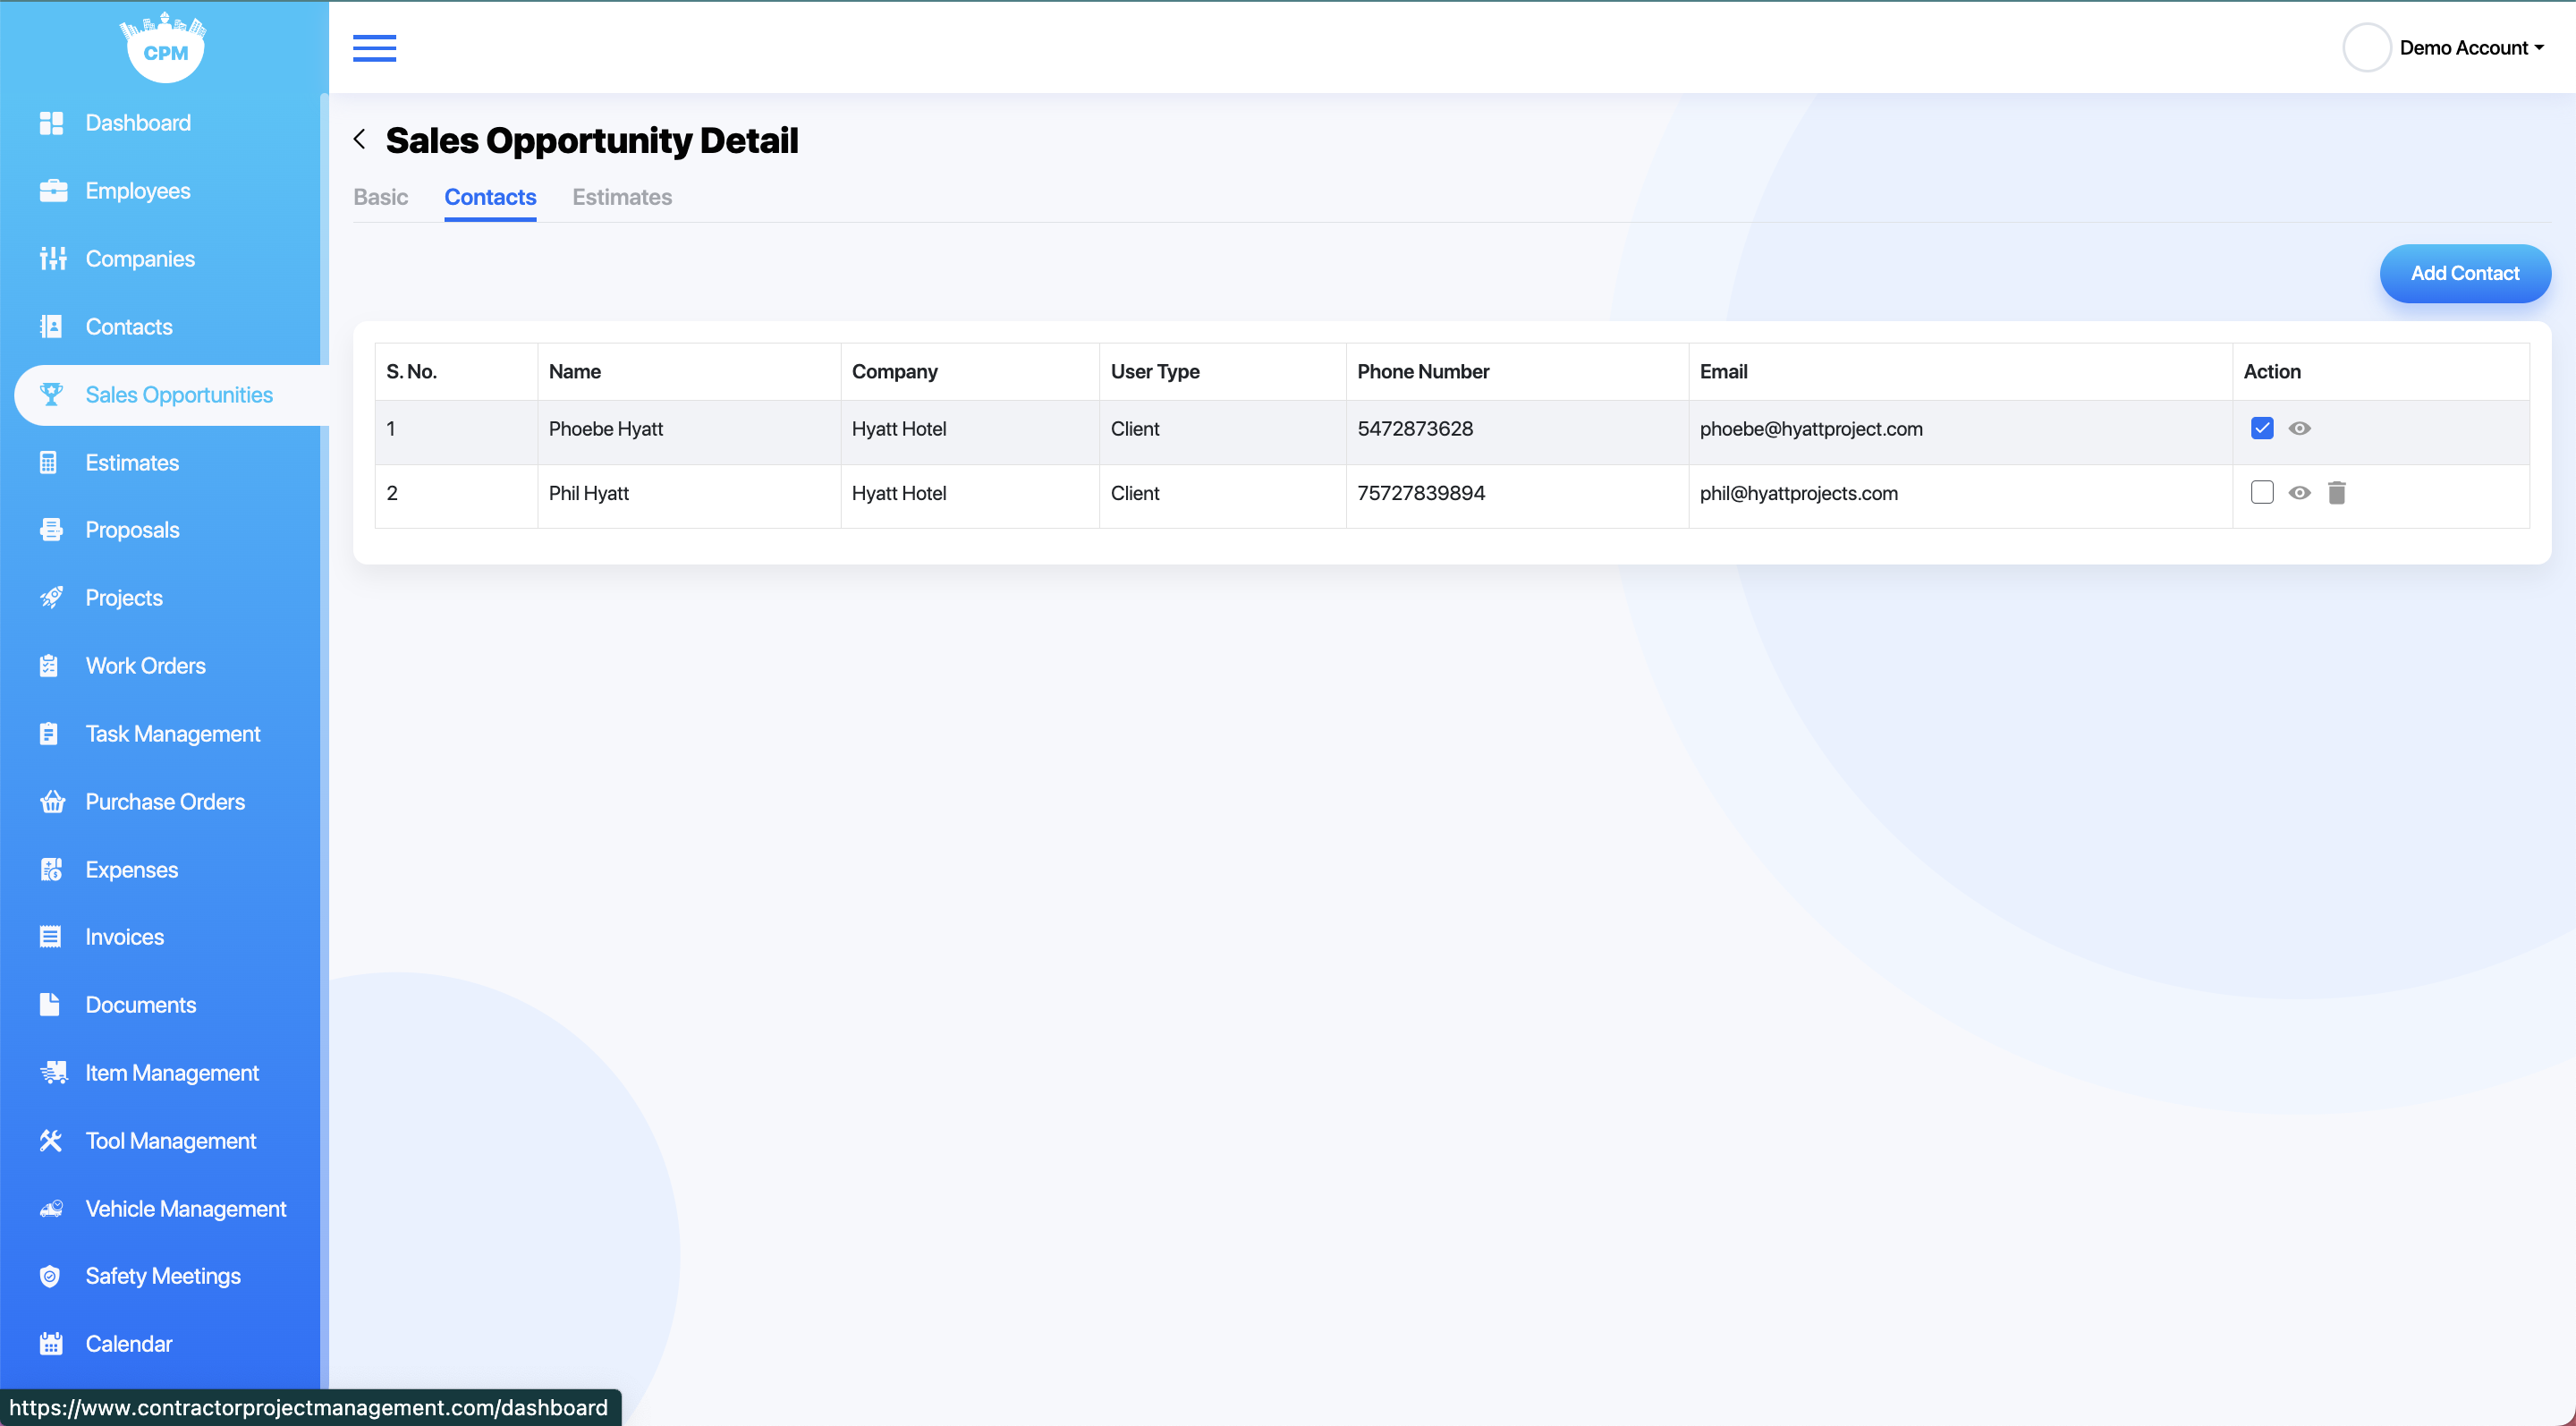The height and width of the screenshot is (1426, 2576).
Task: View Phil Hyatt details with eye icon
Action: click(2300, 493)
